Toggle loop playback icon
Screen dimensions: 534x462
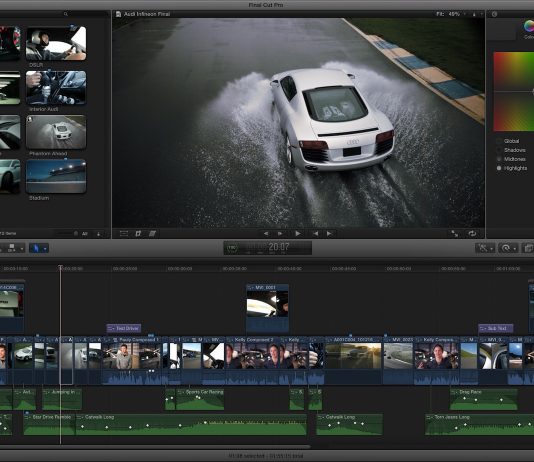pos(472,234)
